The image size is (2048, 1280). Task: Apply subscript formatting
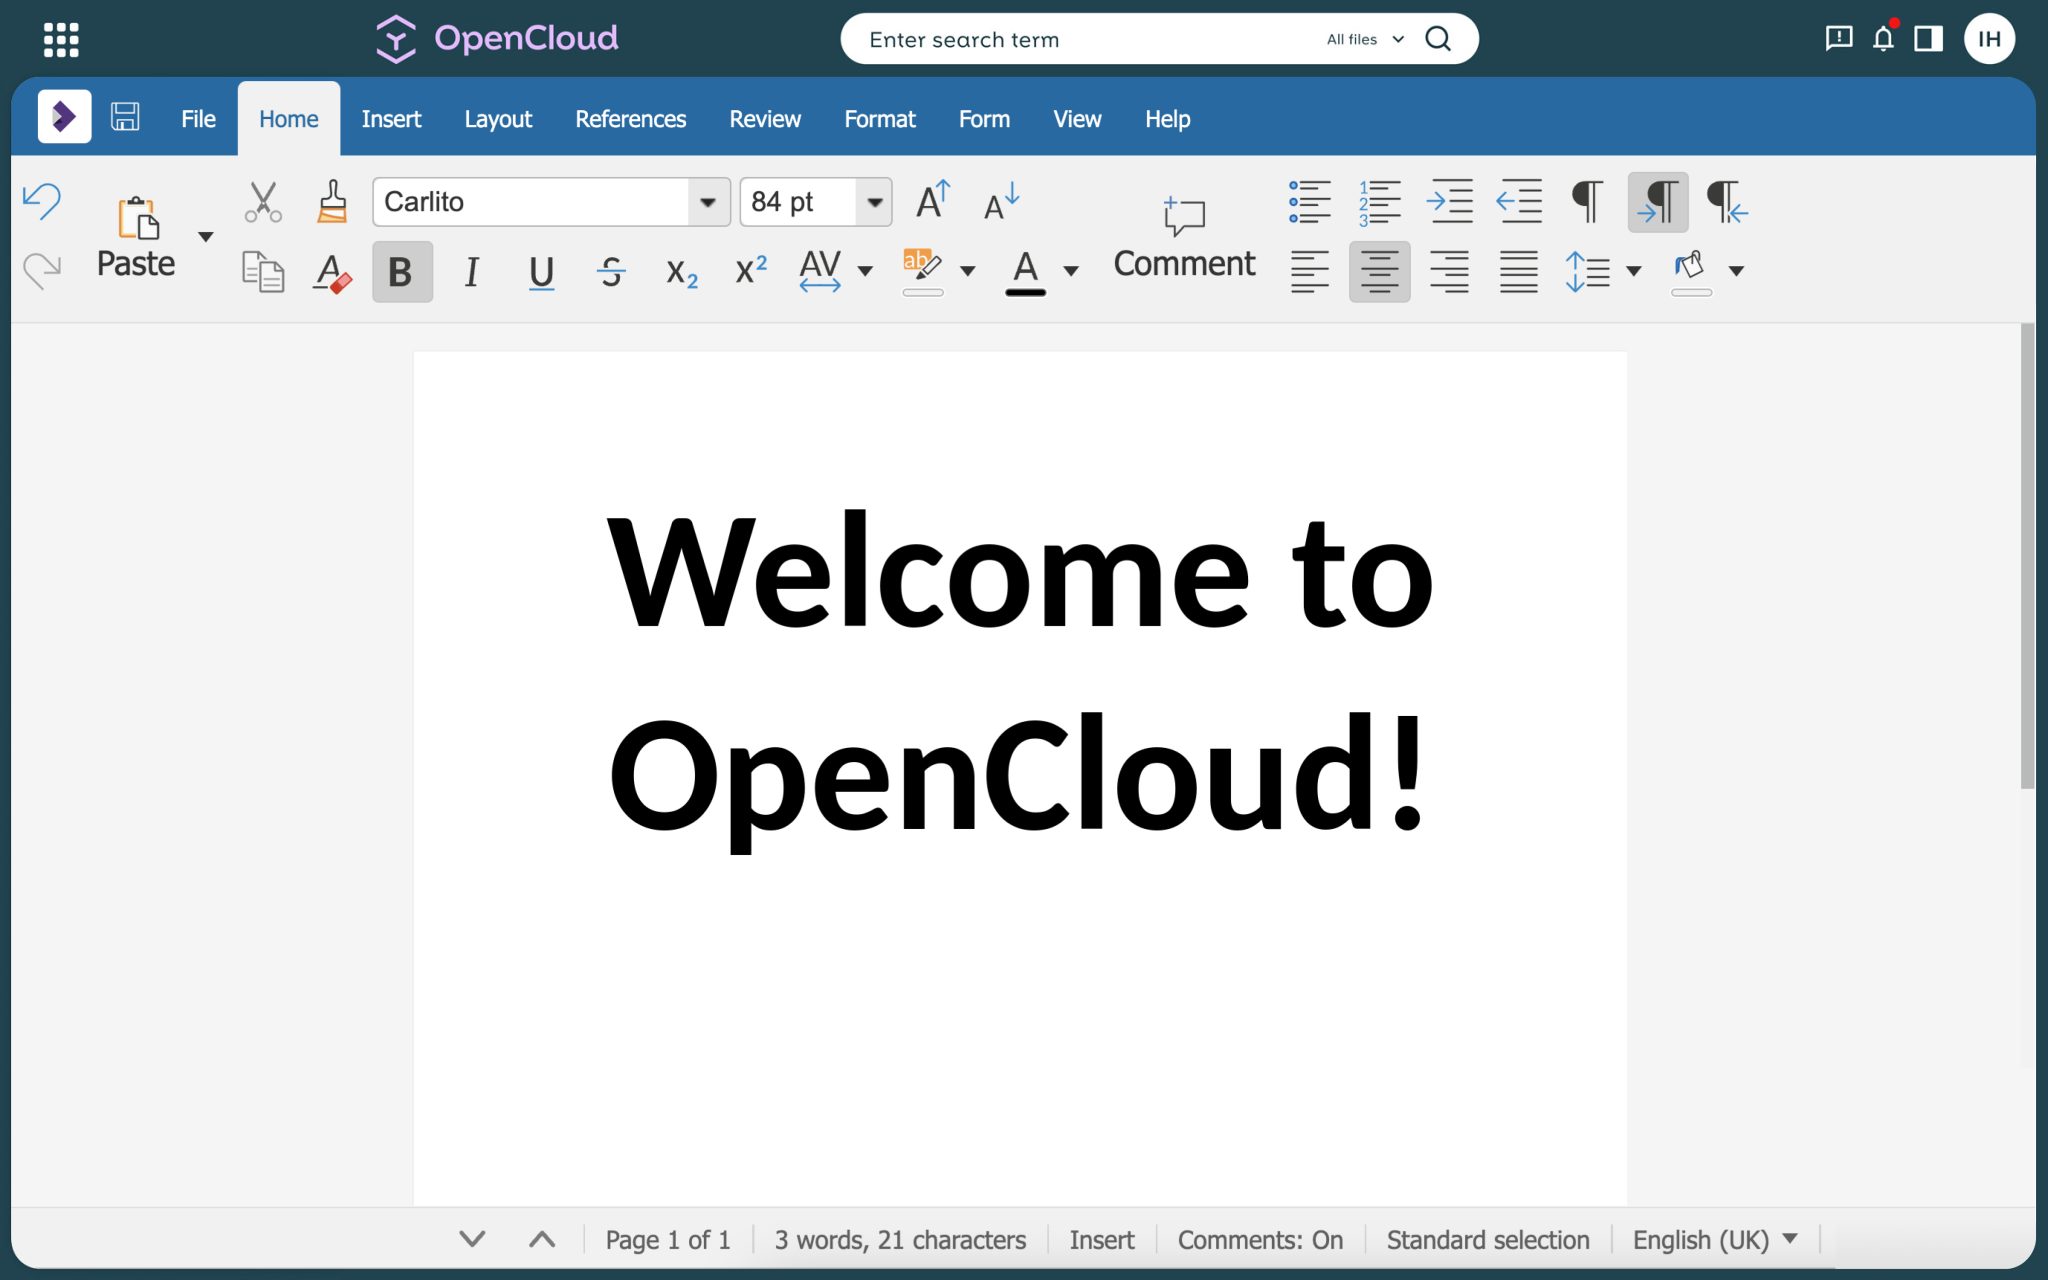(x=680, y=271)
